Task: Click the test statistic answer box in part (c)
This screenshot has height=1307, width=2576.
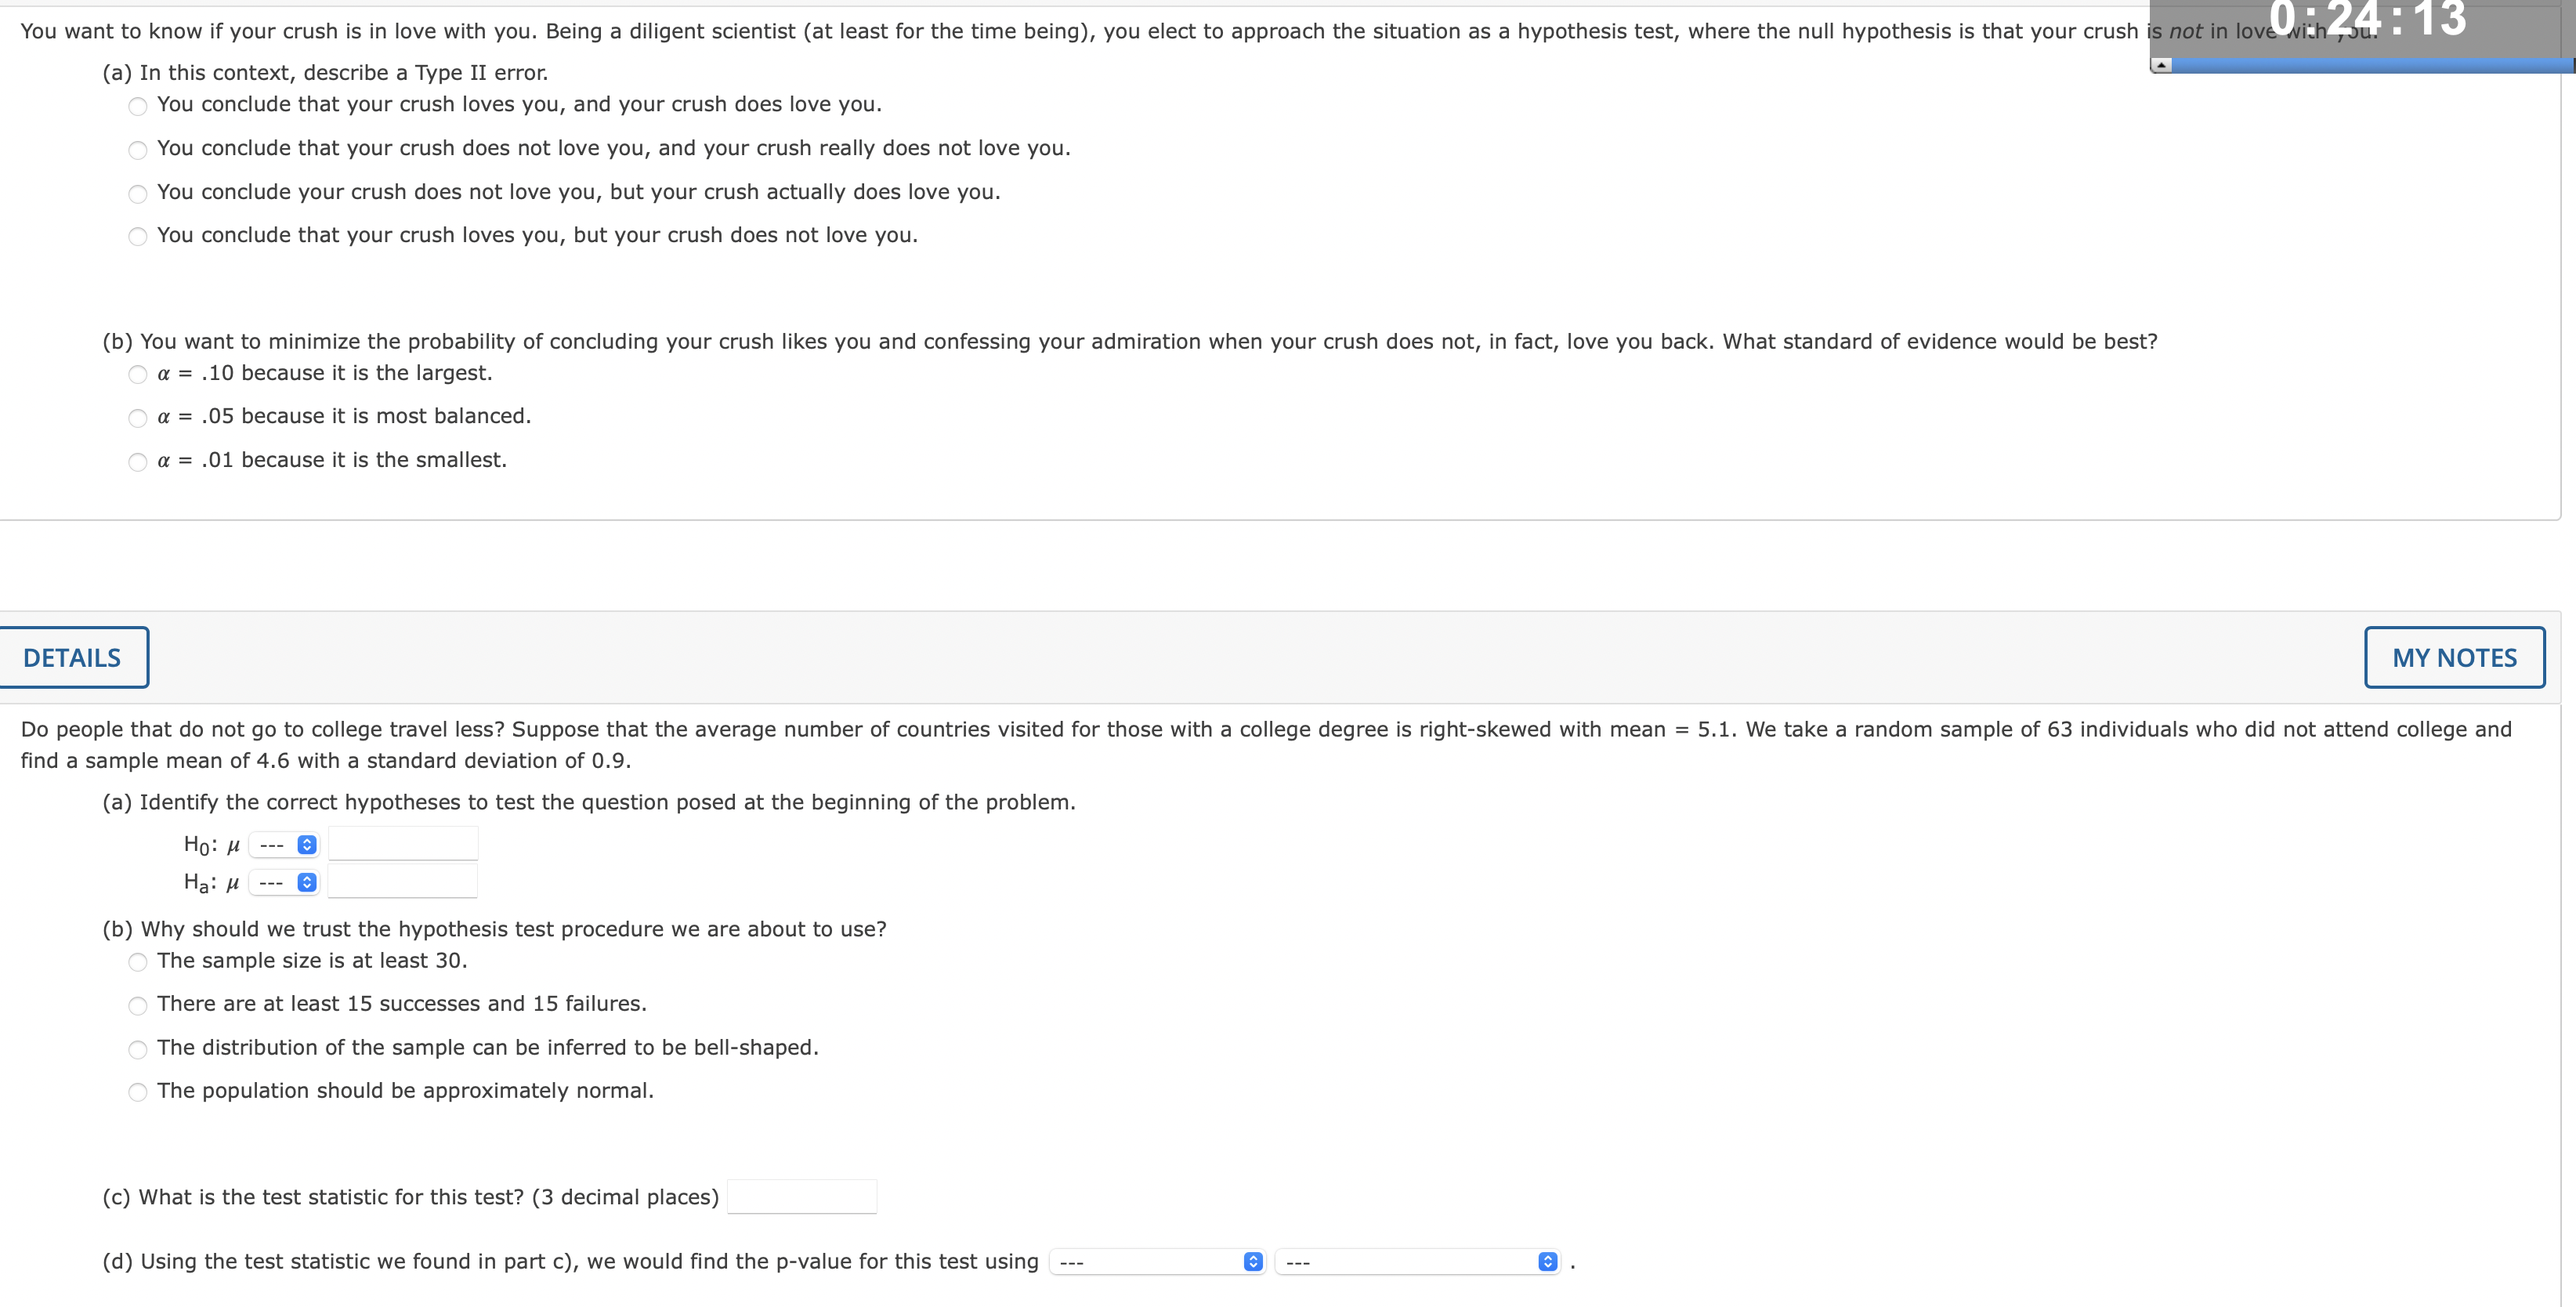Action: (801, 1195)
